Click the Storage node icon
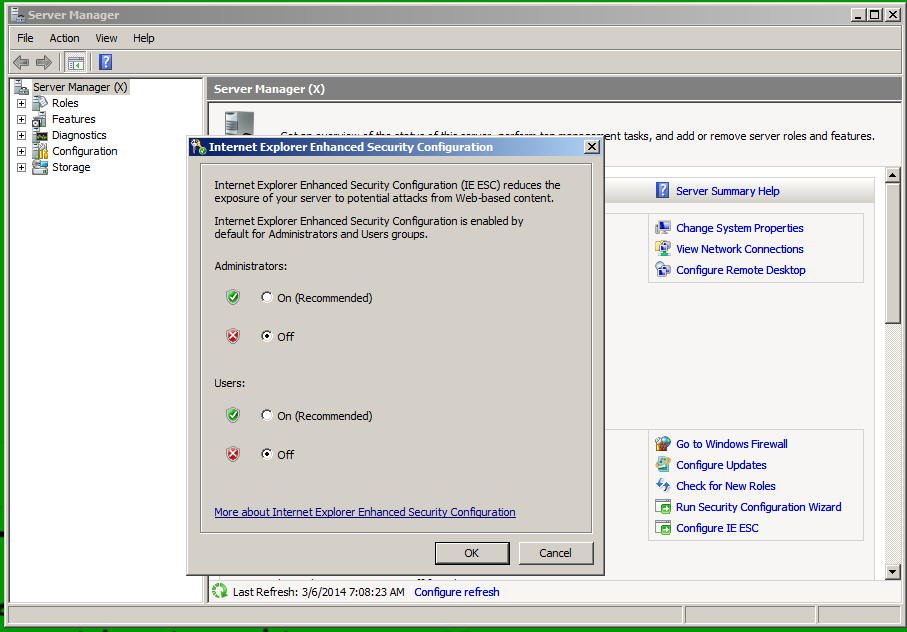 tap(40, 167)
